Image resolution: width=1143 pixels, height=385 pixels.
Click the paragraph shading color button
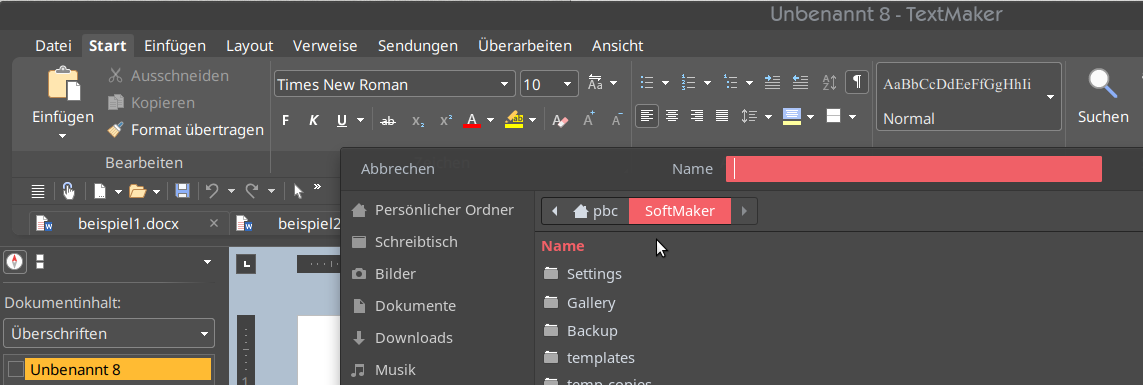(792, 116)
